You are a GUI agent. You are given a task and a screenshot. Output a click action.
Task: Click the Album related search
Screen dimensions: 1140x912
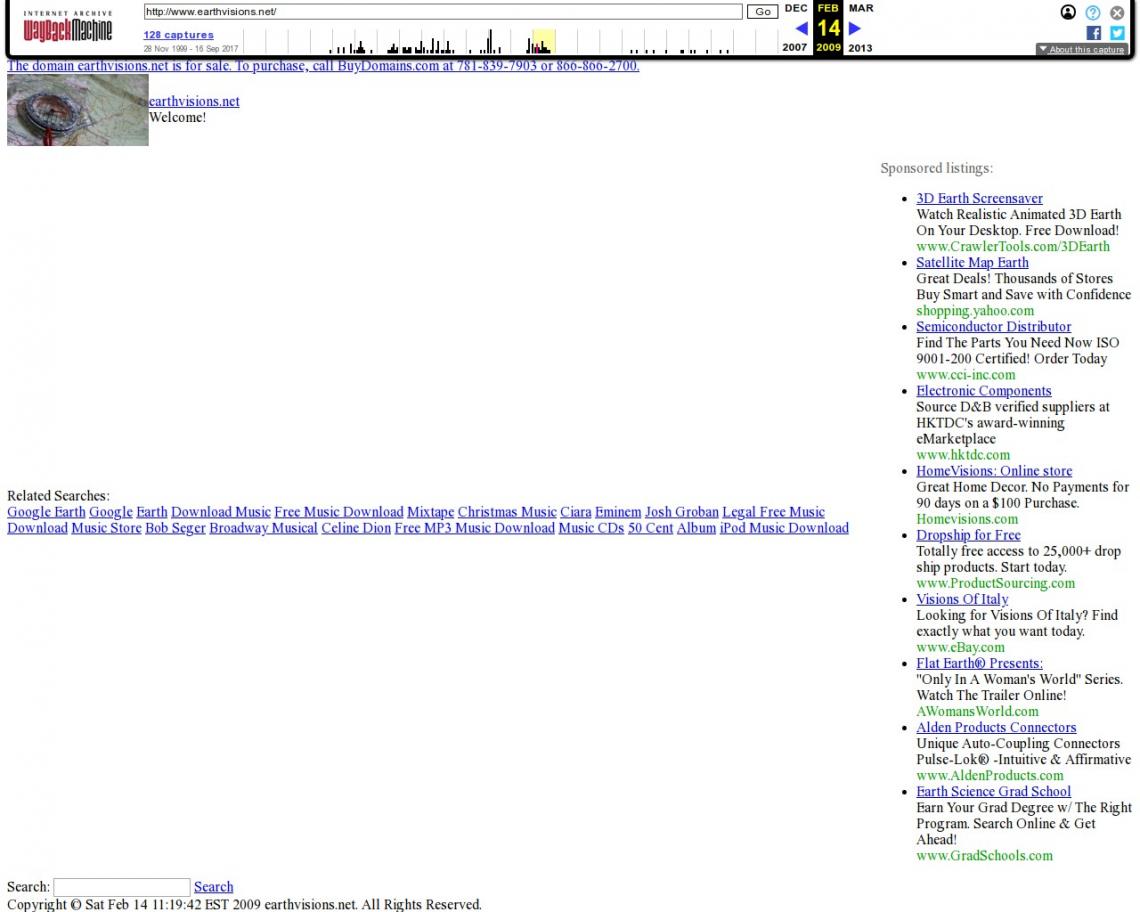pos(697,528)
